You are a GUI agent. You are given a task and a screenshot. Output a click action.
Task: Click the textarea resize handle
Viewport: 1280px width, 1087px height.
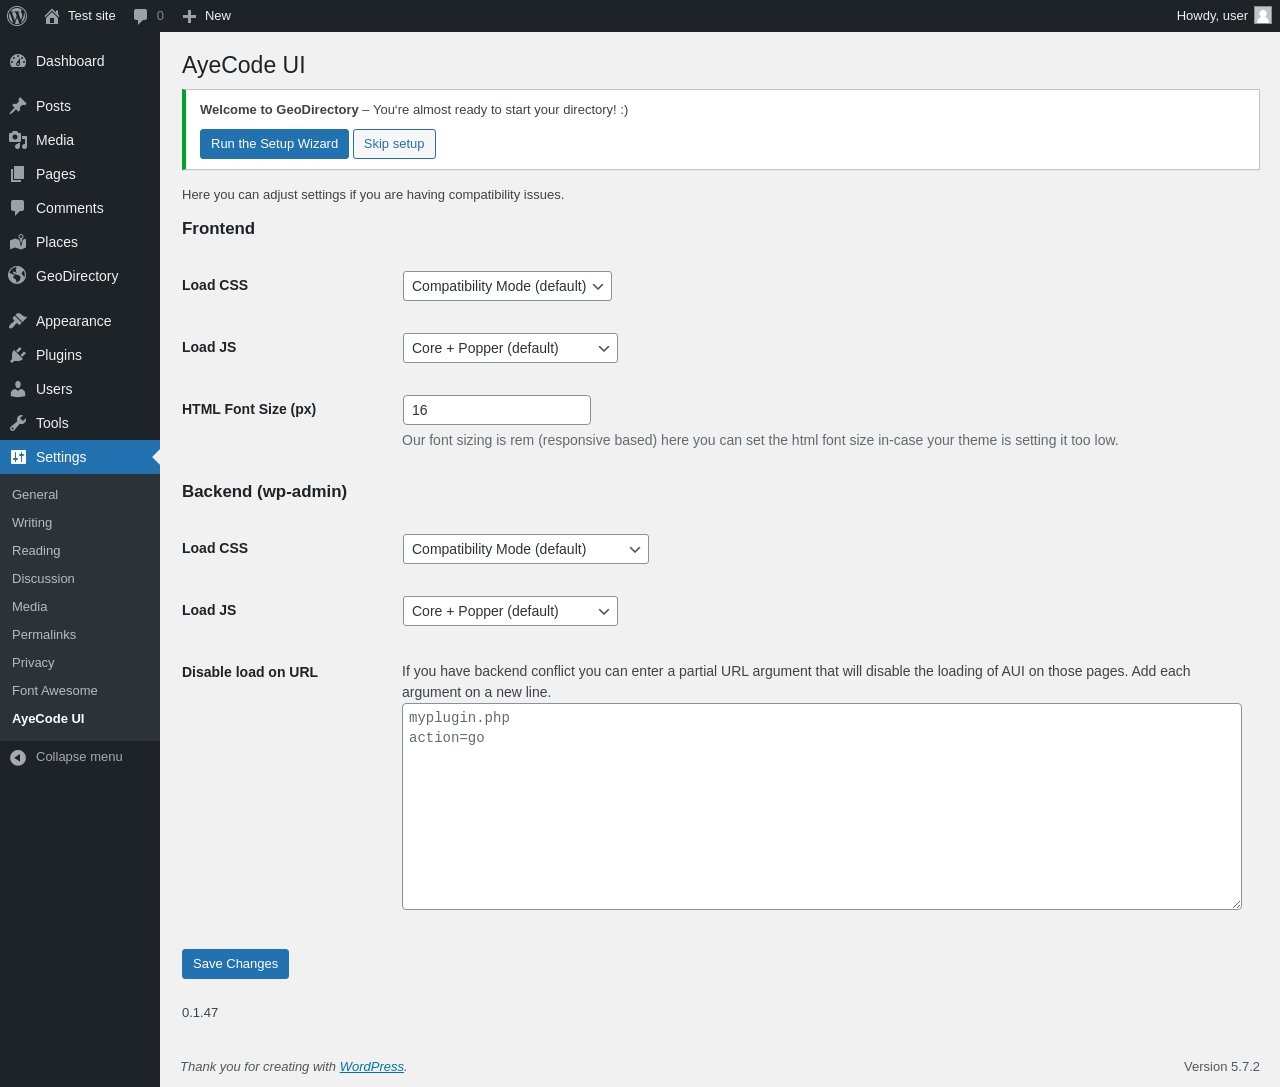(x=1236, y=904)
